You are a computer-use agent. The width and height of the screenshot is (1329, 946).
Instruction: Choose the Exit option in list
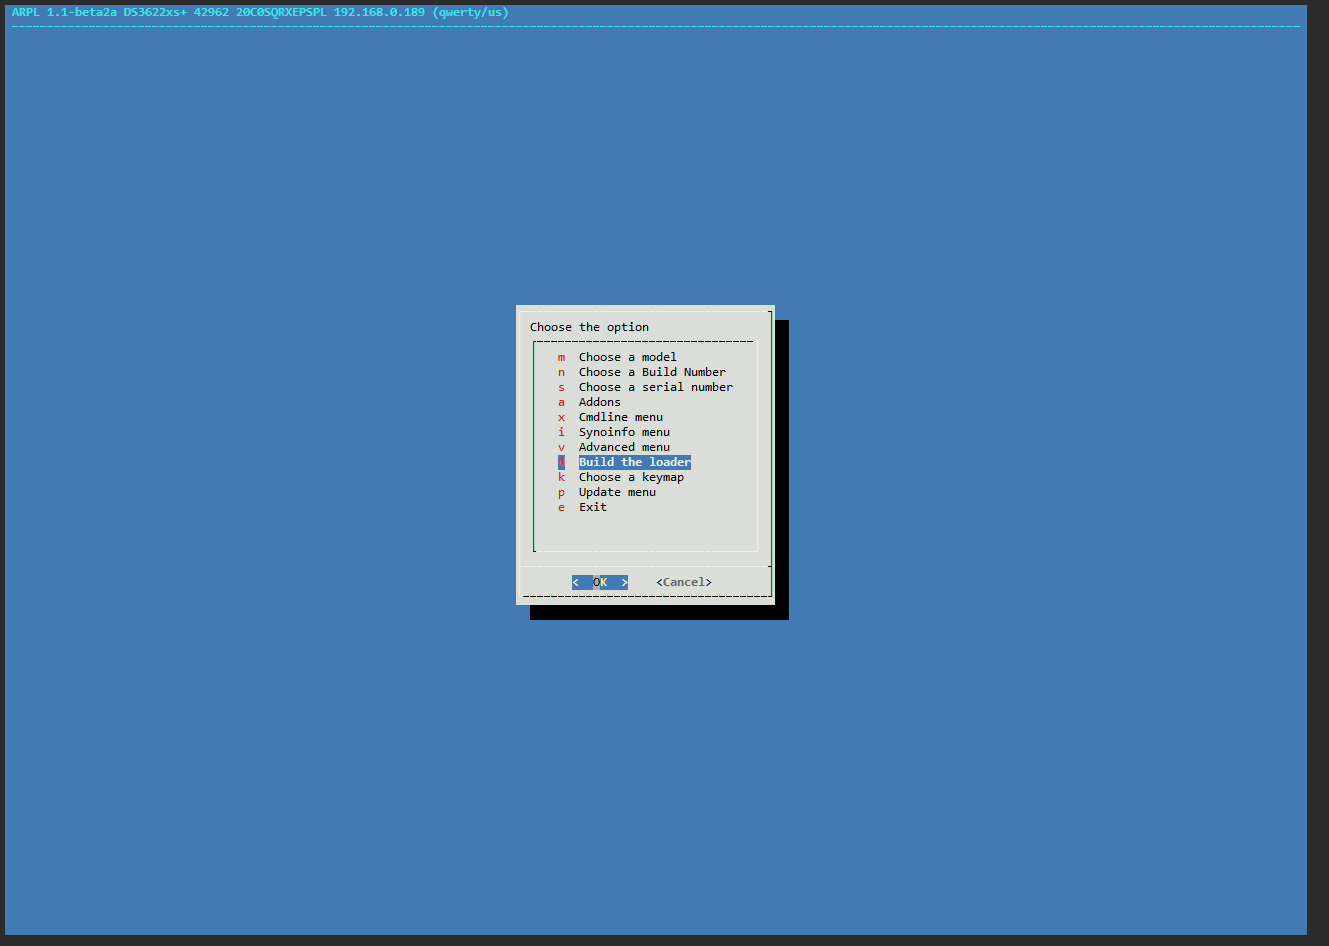click(592, 507)
